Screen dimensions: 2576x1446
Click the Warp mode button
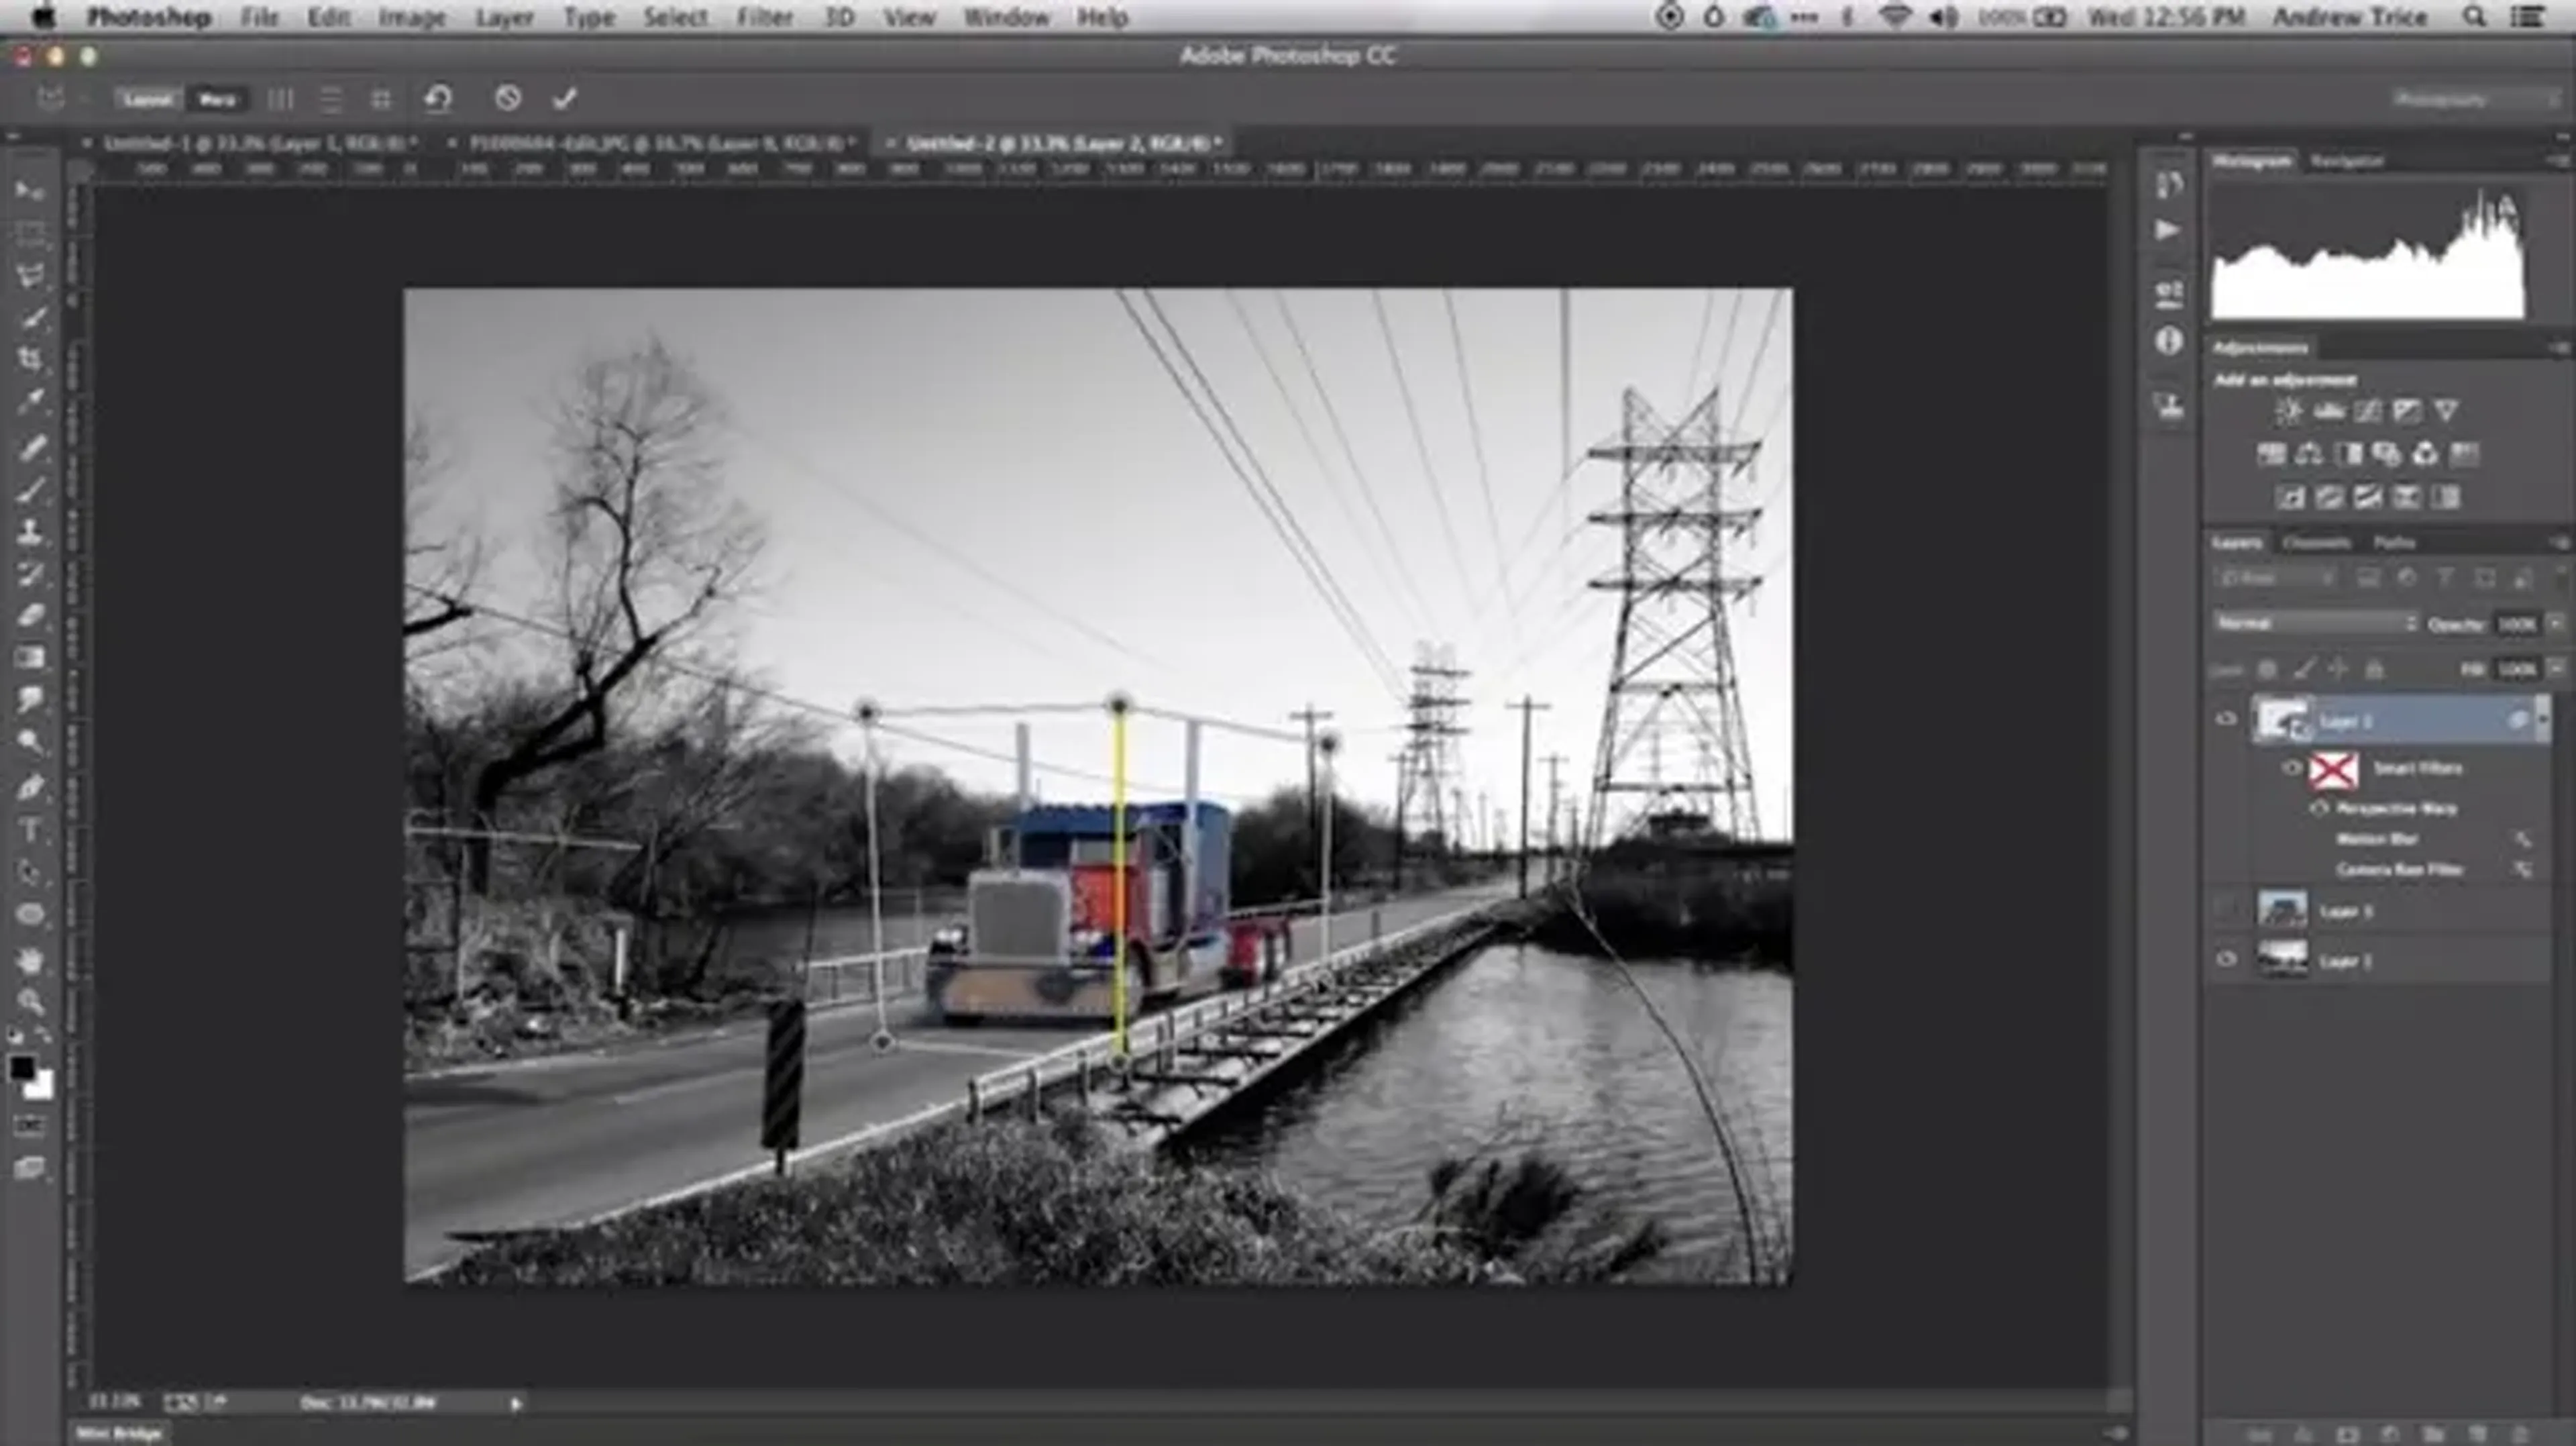217,99
